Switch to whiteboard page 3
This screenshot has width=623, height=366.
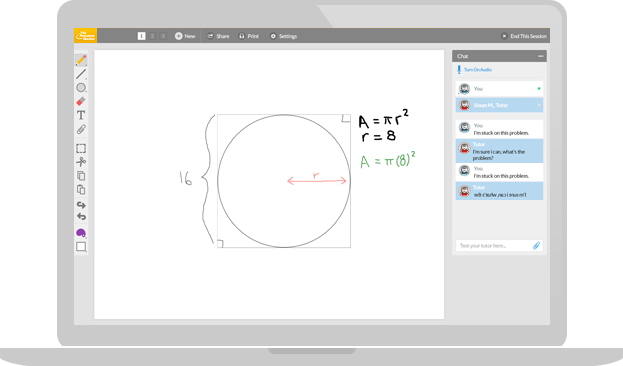(163, 36)
